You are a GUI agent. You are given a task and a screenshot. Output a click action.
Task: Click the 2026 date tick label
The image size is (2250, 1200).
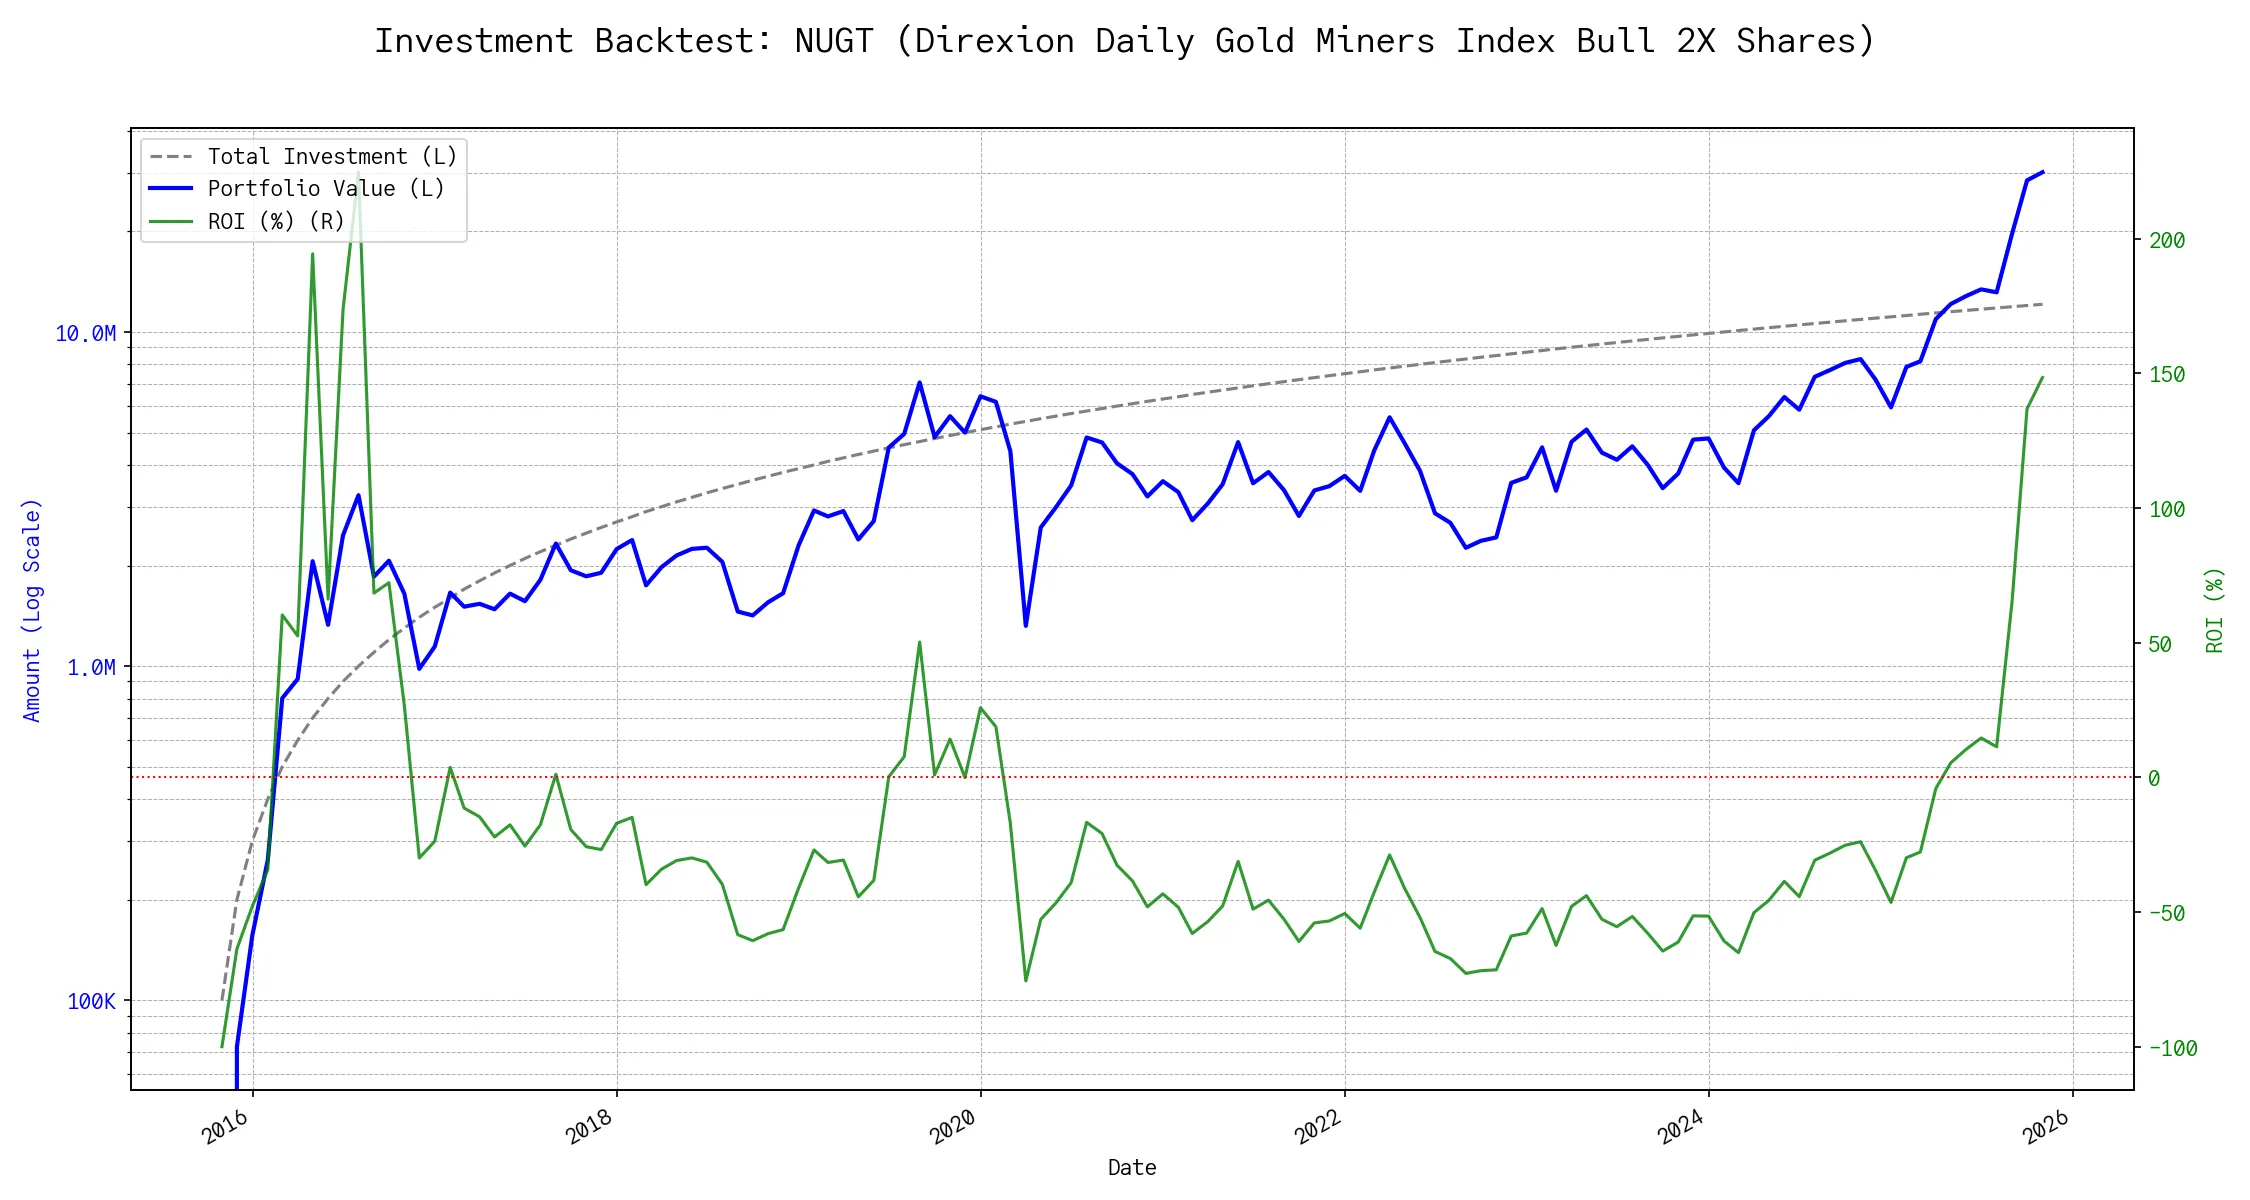[x=2046, y=1127]
